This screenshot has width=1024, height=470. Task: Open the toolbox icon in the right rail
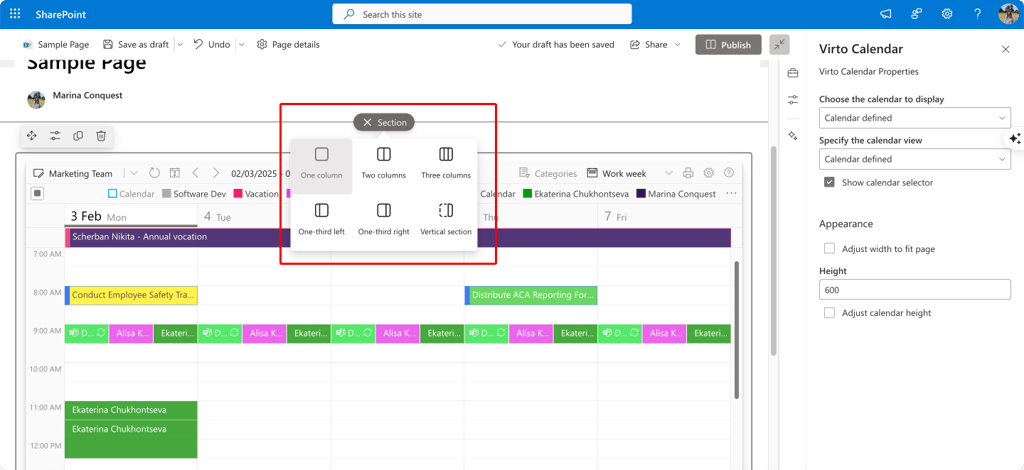coord(793,72)
